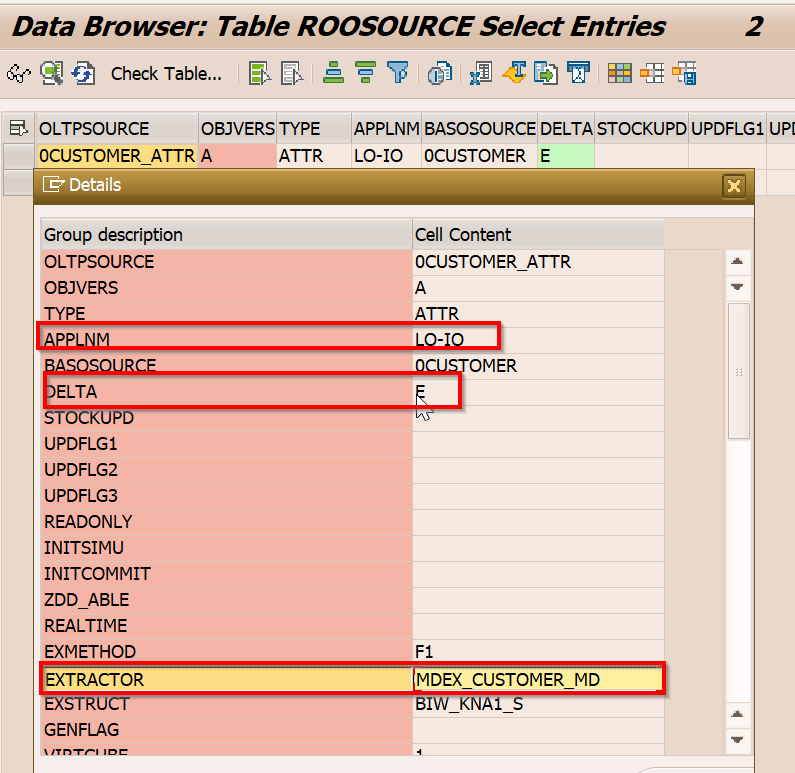Open the Details magnifier icon in toolbar
795x773 pixels.
52,73
